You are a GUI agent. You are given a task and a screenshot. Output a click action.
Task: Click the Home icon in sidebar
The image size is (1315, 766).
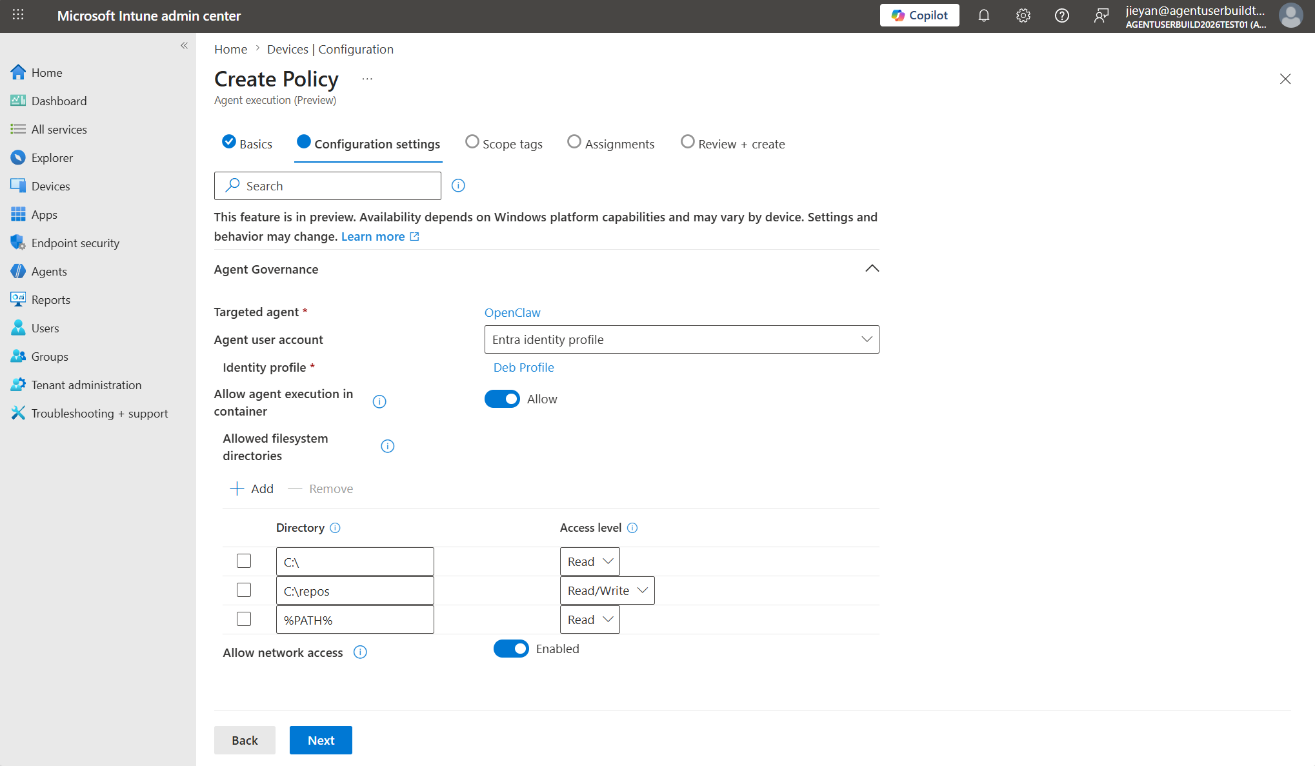pyautogui.click(x=18, y=72)
